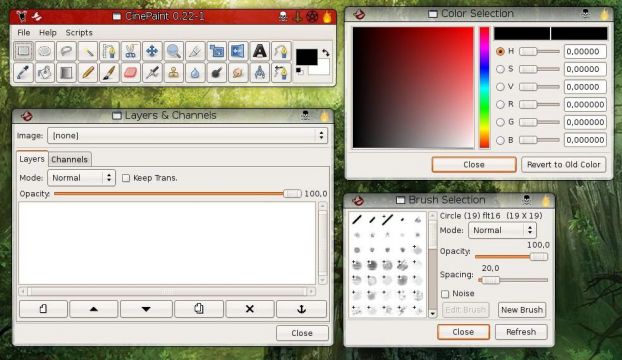Select the Dodge/Burn tool
The width and height of the screenshot is (622, 360).
pos(217,73)
